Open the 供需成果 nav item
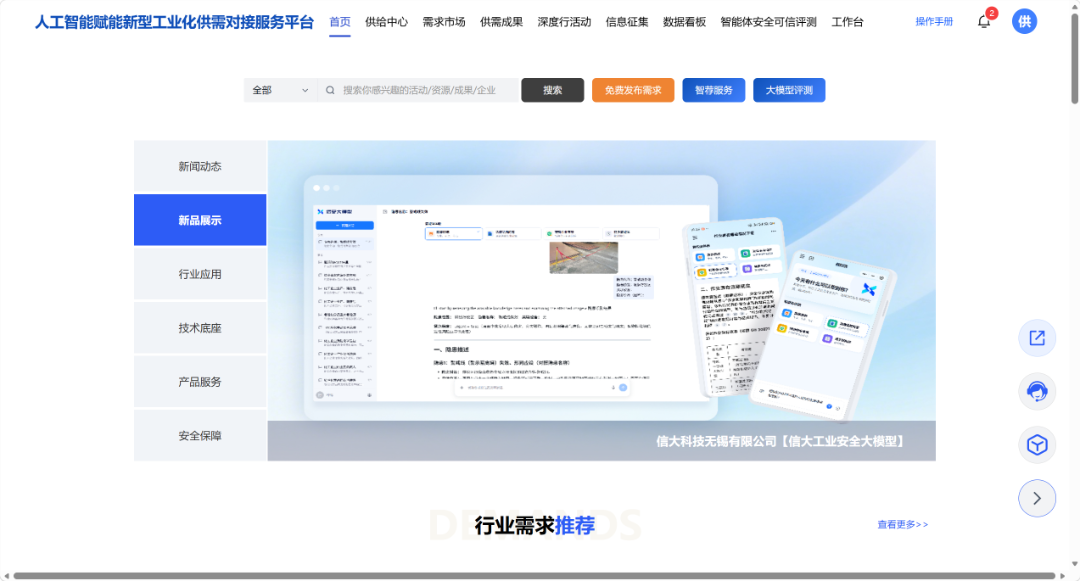Image resolution: width=1080 pixels, height=581 pixels. [x=501, y=22]
